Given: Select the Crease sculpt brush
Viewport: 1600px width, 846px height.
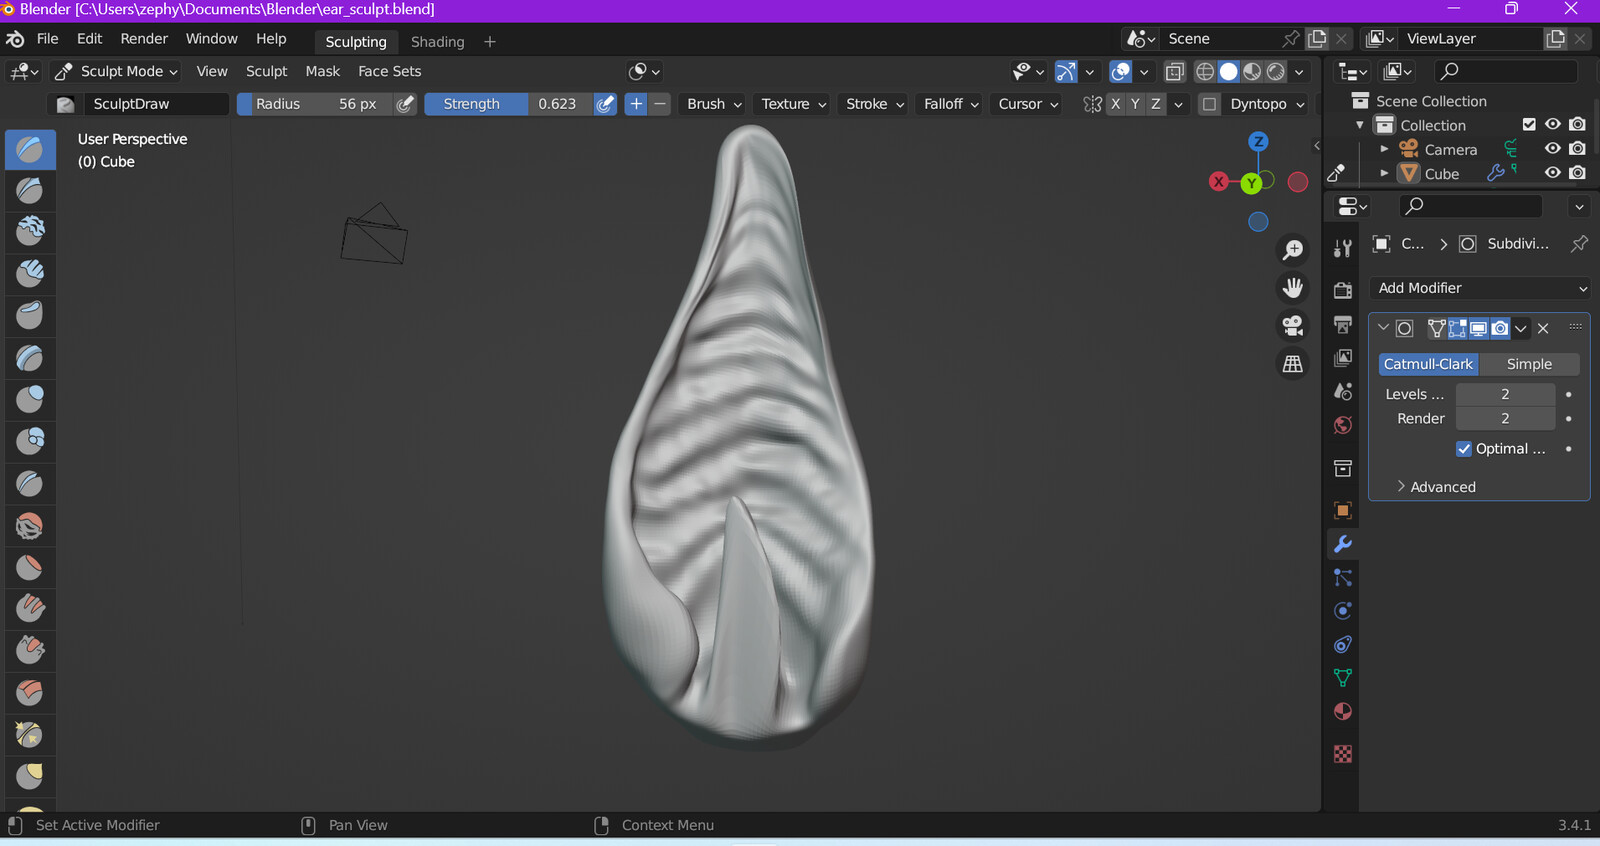Looking at the screenshot, I should [30, 484].
